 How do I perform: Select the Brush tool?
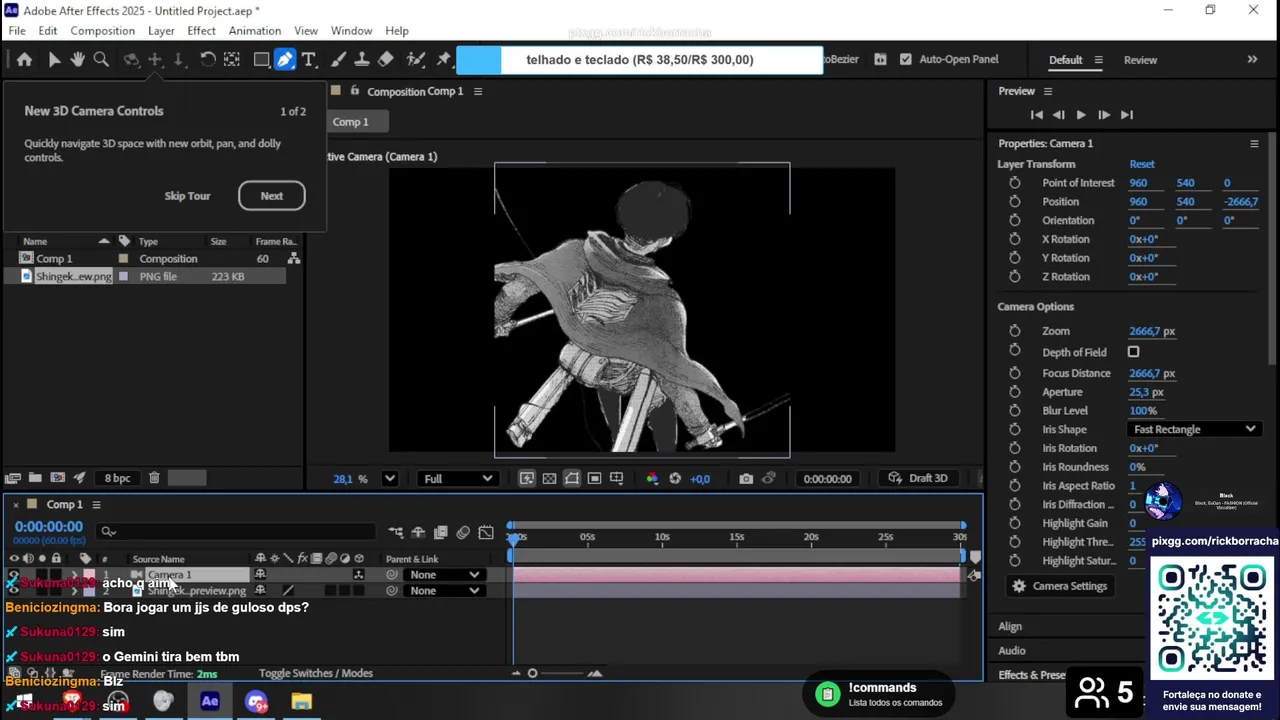coord(338,60)
